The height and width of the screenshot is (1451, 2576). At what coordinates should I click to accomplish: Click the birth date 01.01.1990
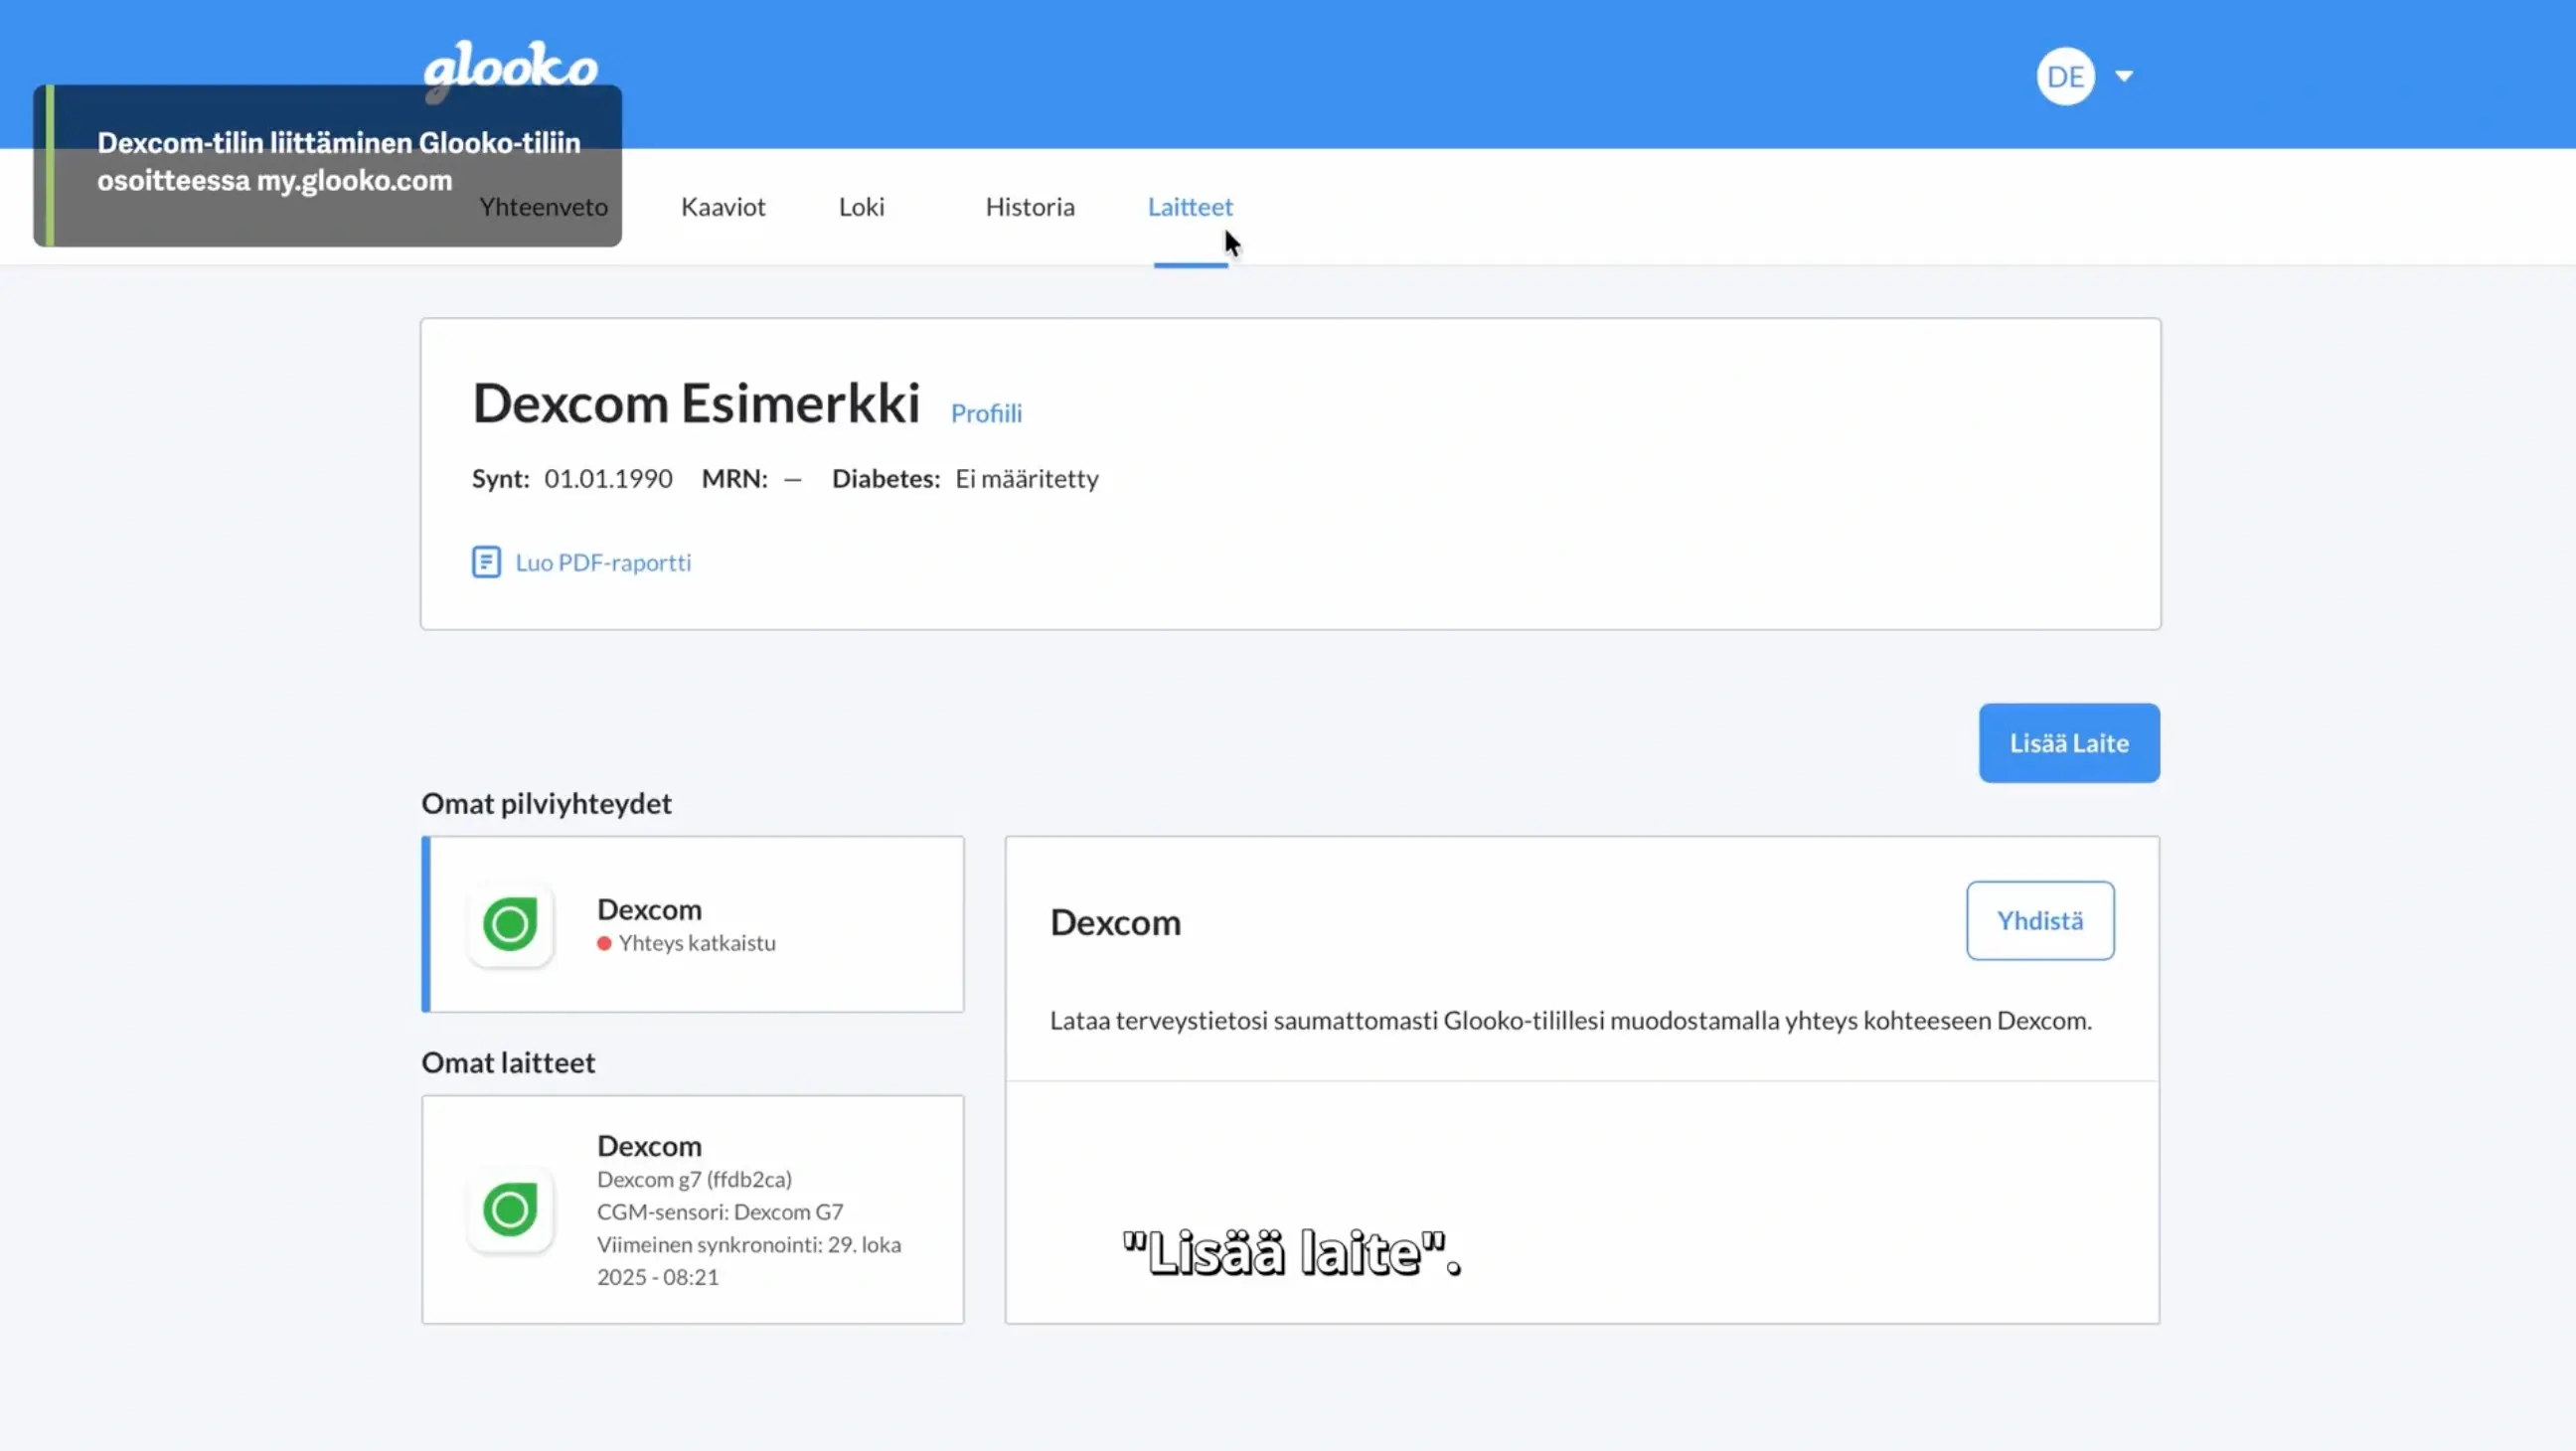click(x=608, y=479)
